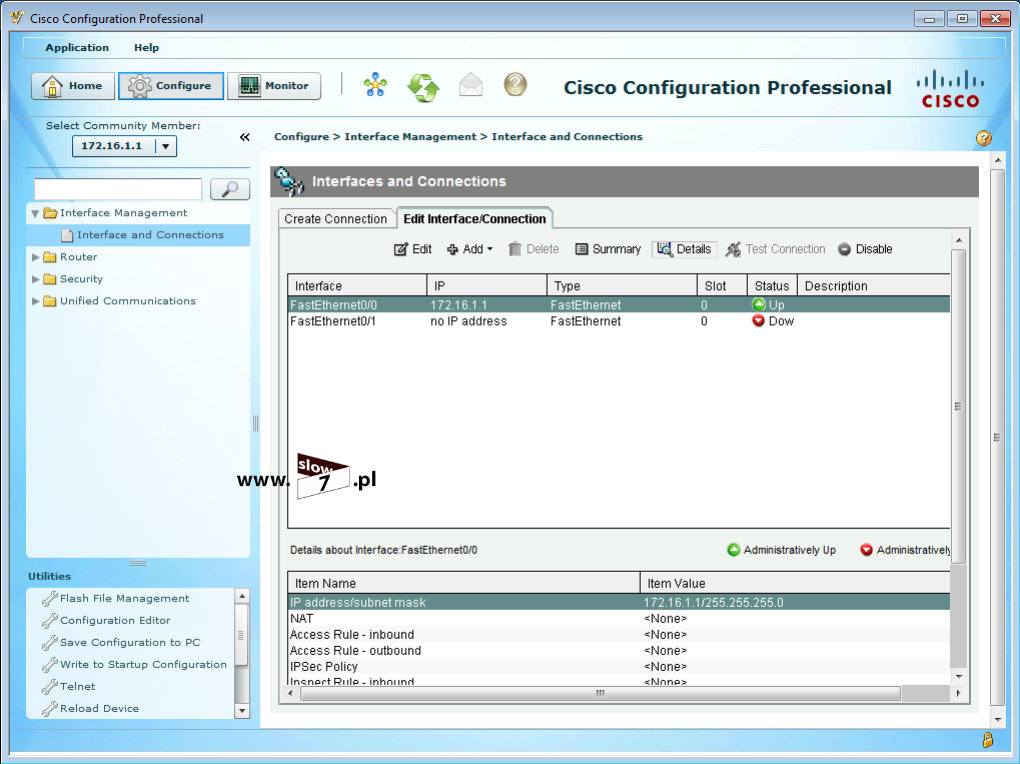Click the Delete trash button

pyautogui.click(x=533, y=249)
